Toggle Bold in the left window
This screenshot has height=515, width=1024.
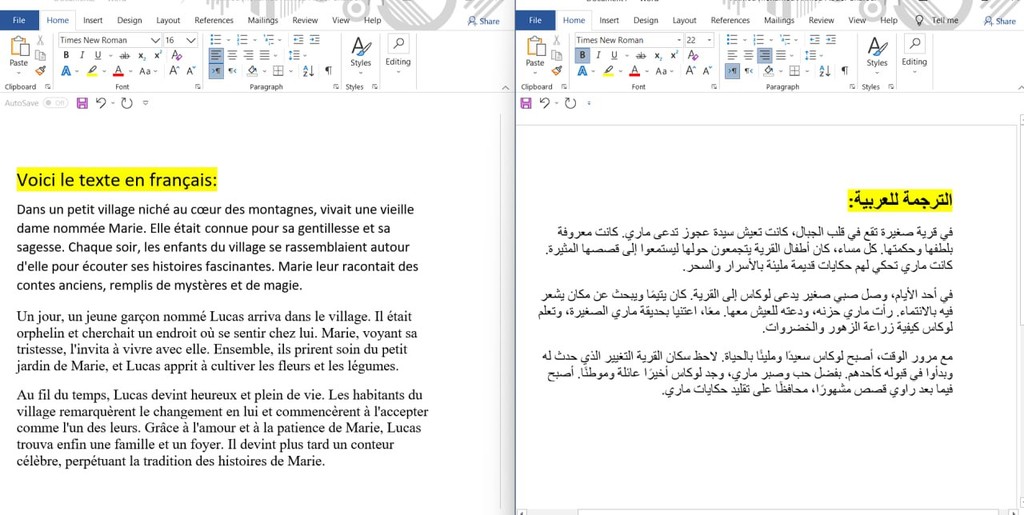click(66, 55)
